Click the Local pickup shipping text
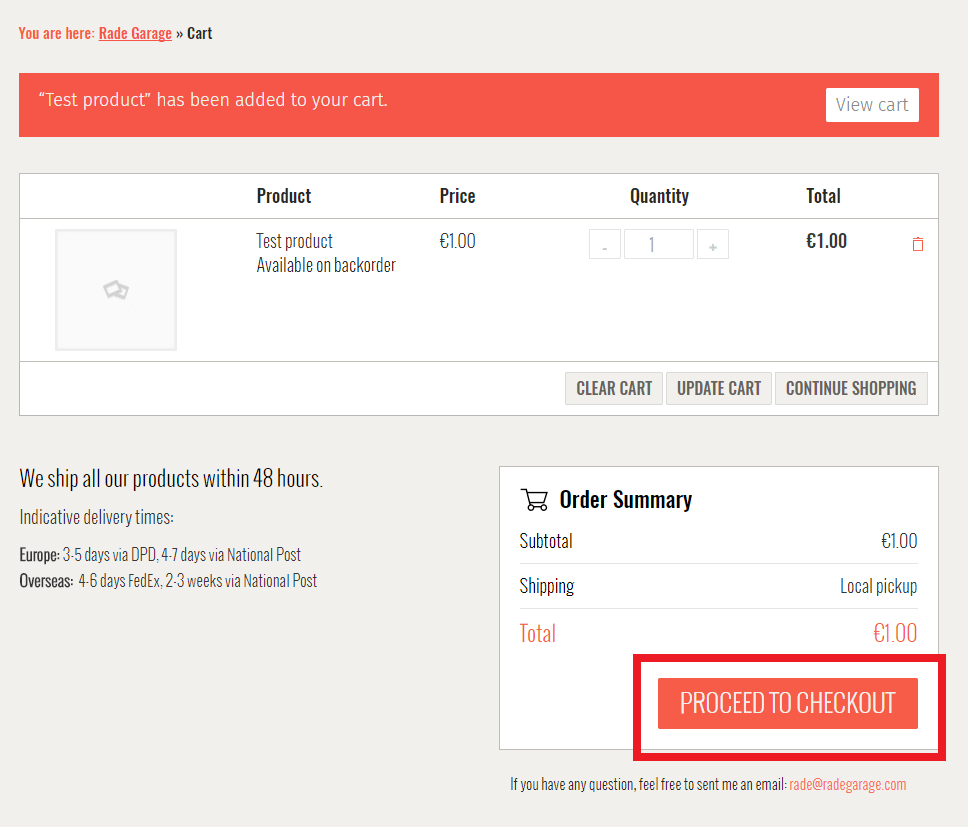 (878, 586)
